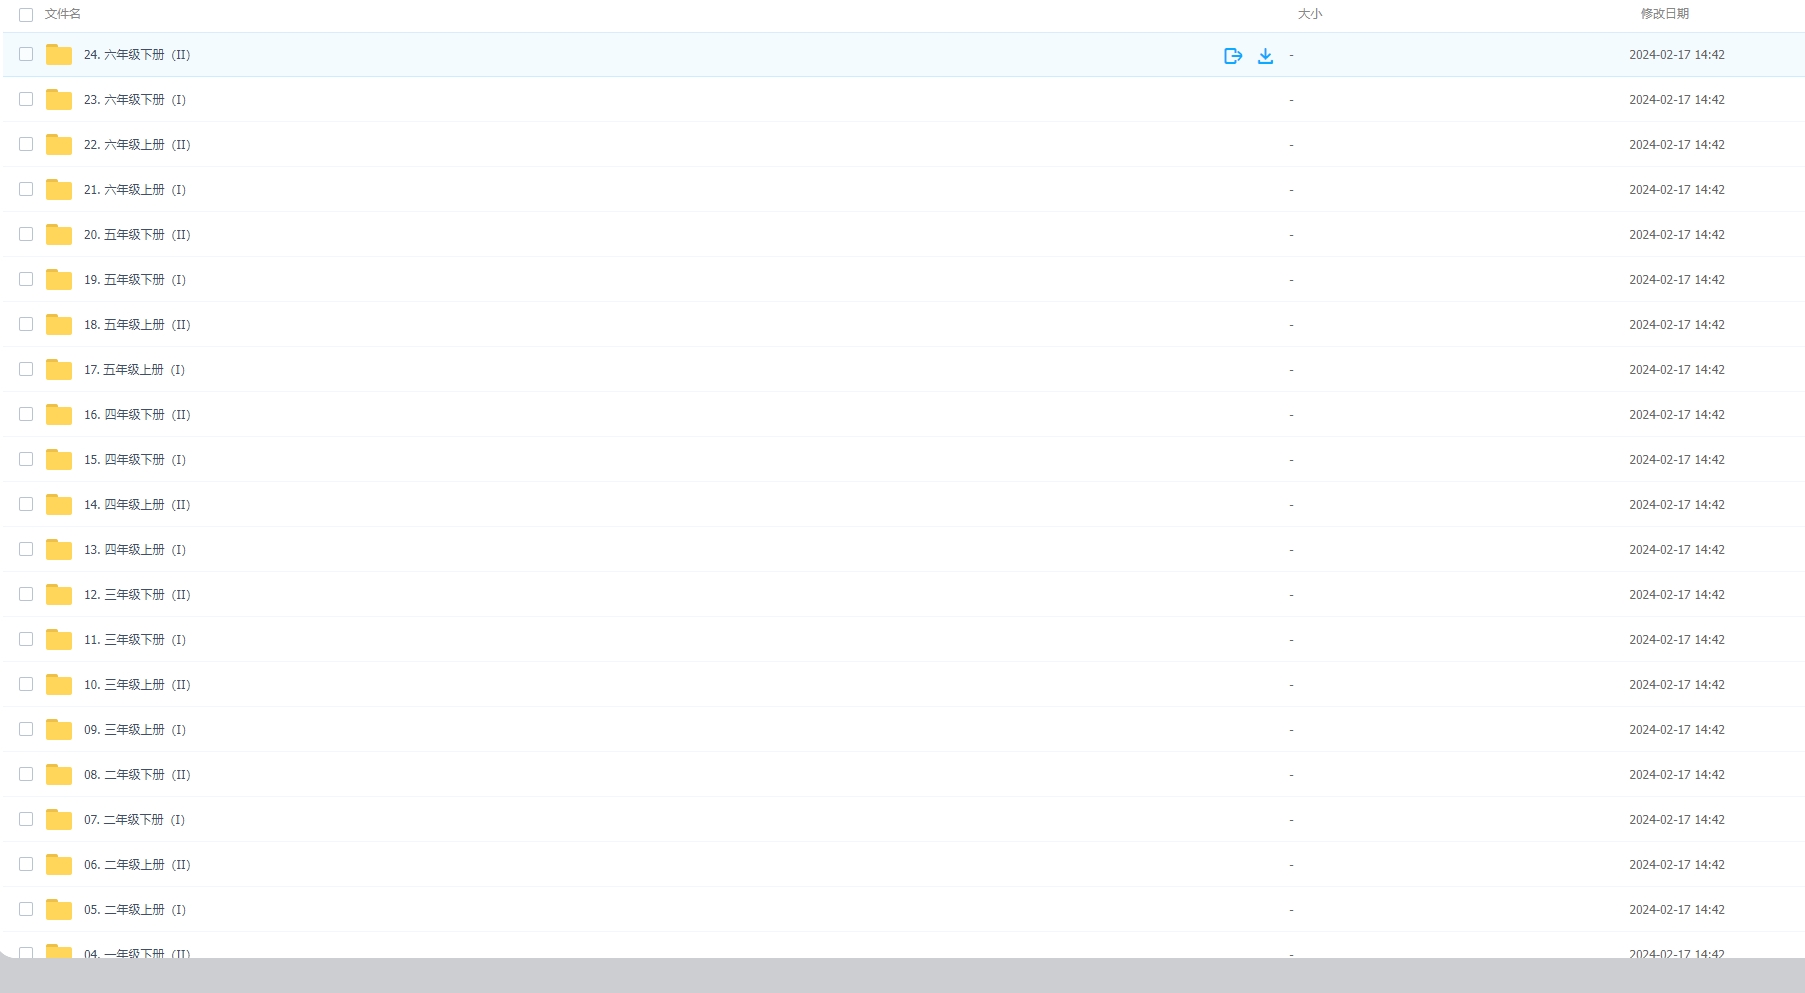
Task: Open folder icon of 20. 五年级下册 (II)
Action: (59, 235)
